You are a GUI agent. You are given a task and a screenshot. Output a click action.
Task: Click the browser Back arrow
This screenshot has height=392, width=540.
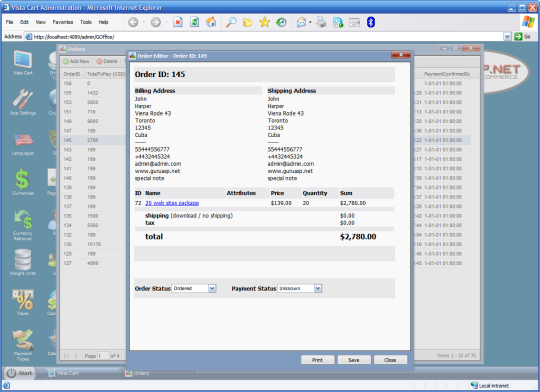pos(133,22)
